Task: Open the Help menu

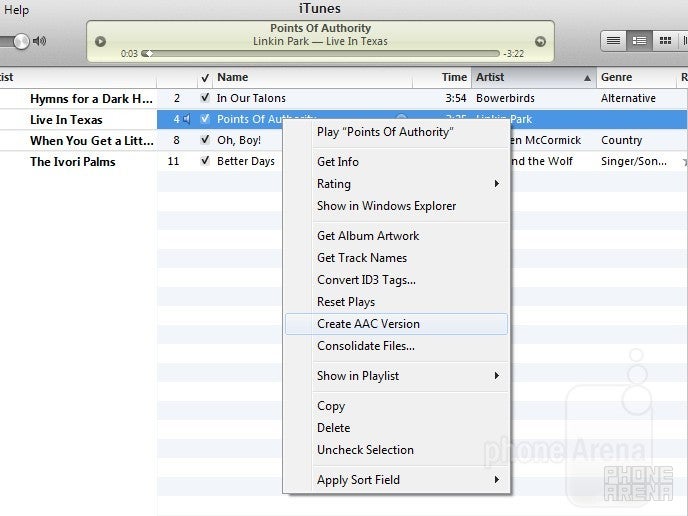Action: pyautogui.click(x=16, y=9)
